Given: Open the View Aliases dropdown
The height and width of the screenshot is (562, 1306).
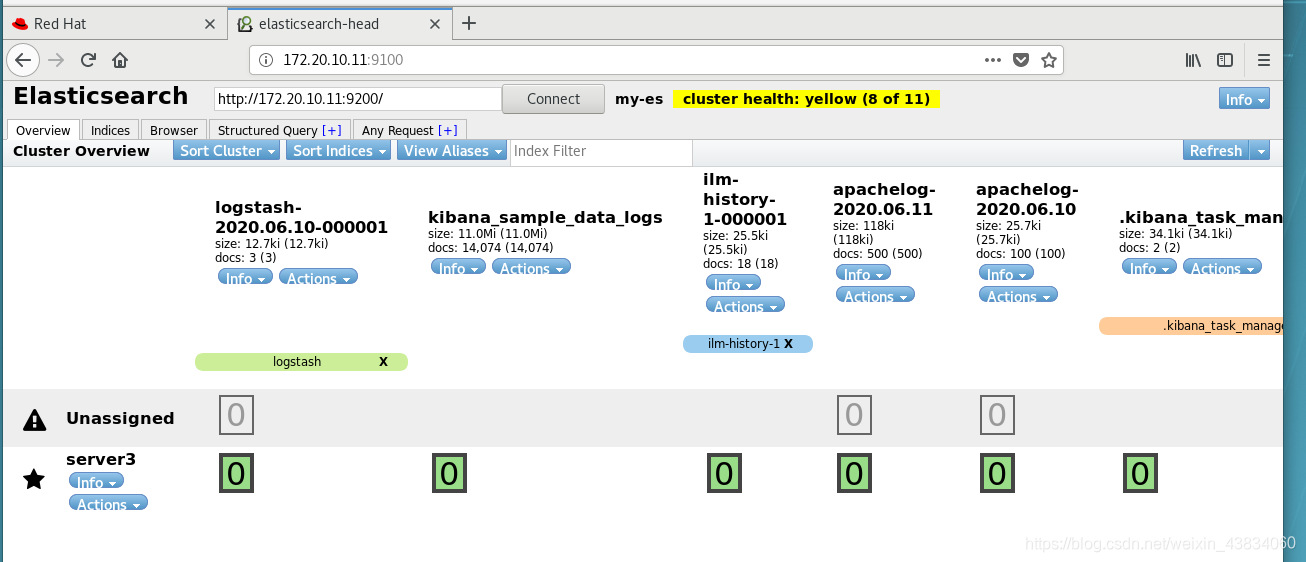Looking at the screenshot, I should pos(452,151).
